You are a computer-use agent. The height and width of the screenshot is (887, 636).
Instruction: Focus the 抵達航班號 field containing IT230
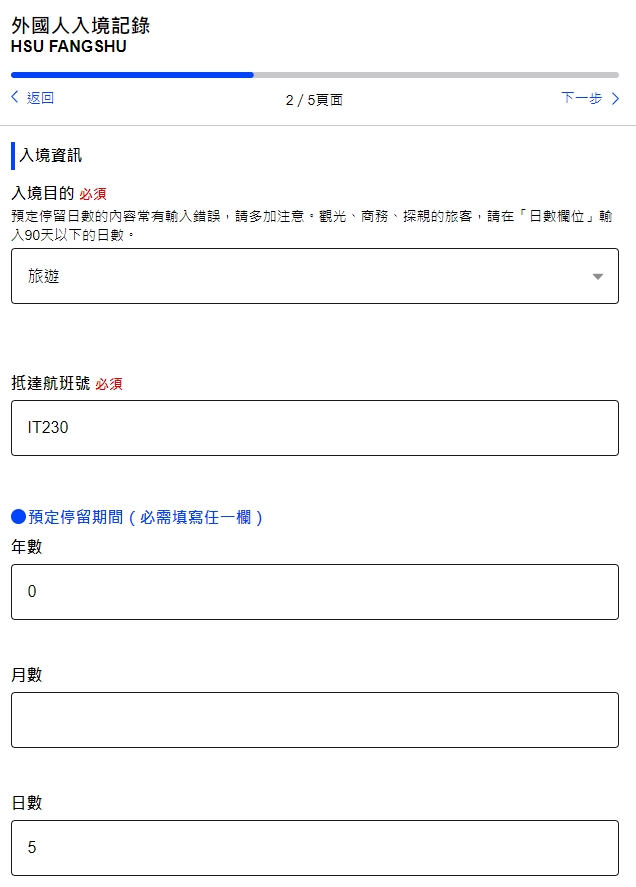pyautogui.click(x=315, y=428)
